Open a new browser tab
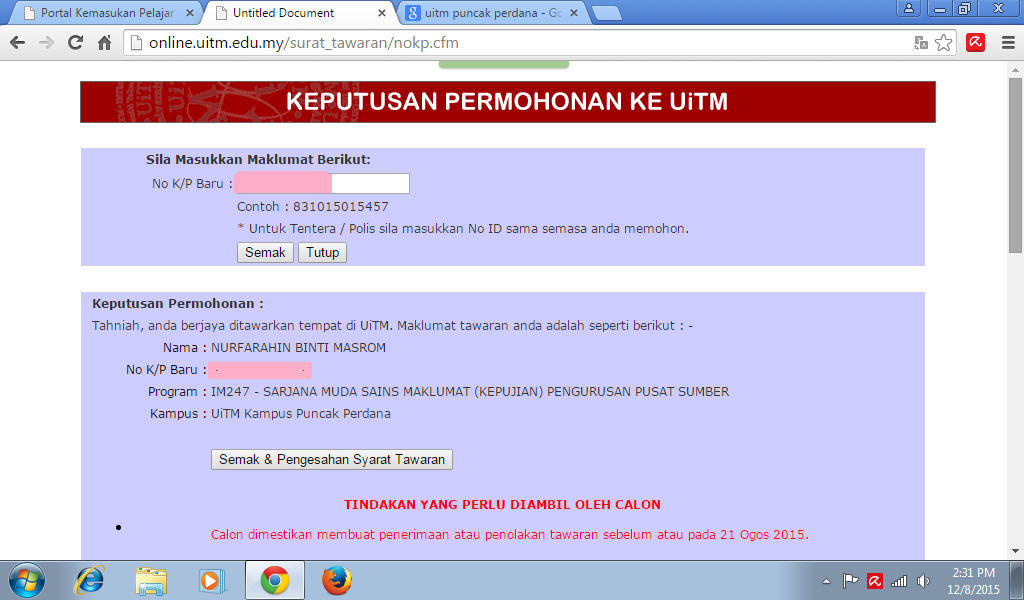The width and height of the screenshot is (1024, 600). coord(607,12)
